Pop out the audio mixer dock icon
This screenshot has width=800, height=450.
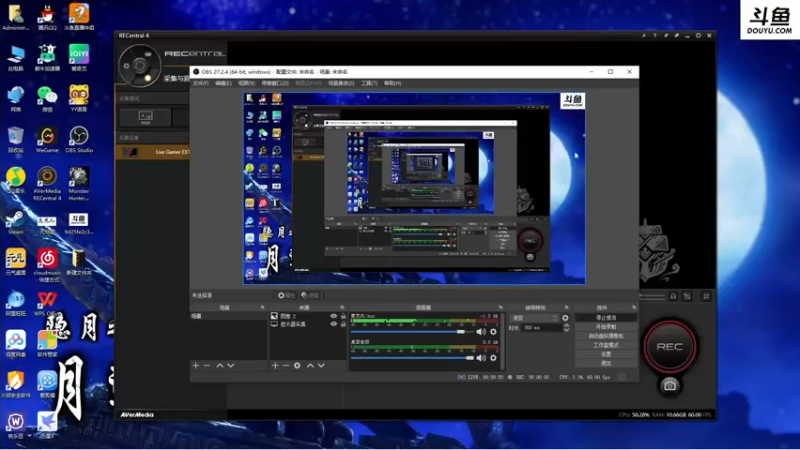click(x=501, y=307)
